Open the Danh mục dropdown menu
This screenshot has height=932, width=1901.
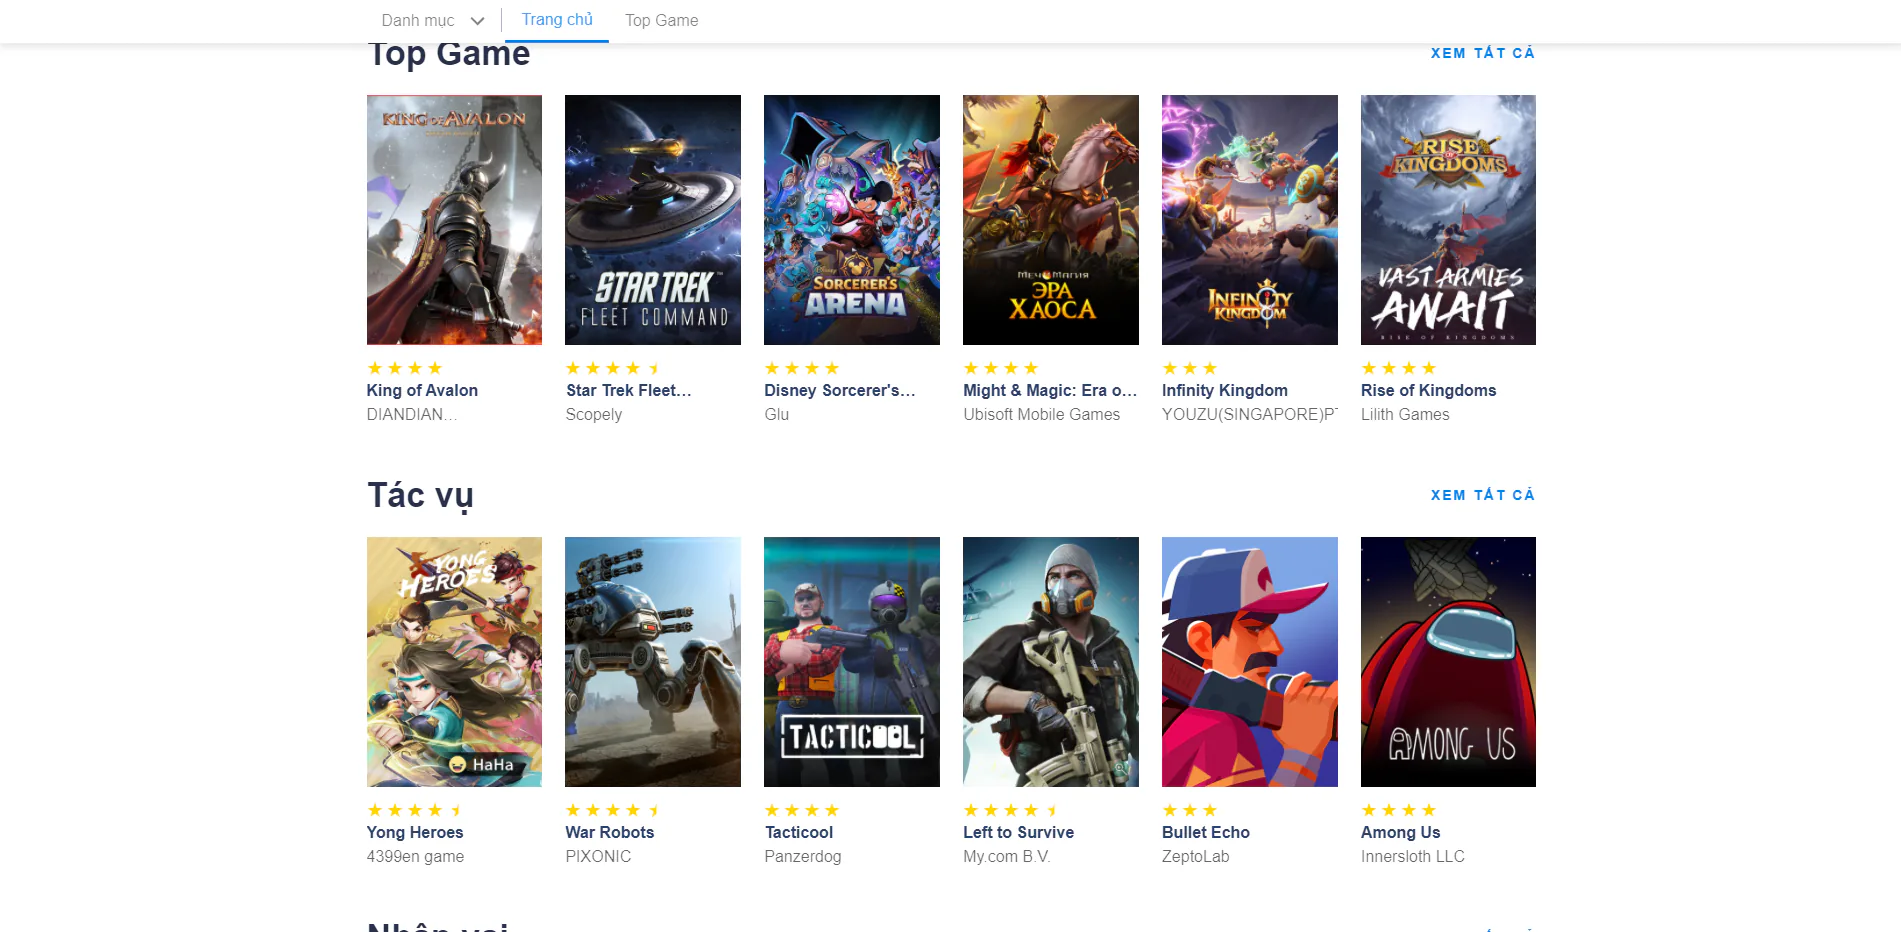click(432, 20)
